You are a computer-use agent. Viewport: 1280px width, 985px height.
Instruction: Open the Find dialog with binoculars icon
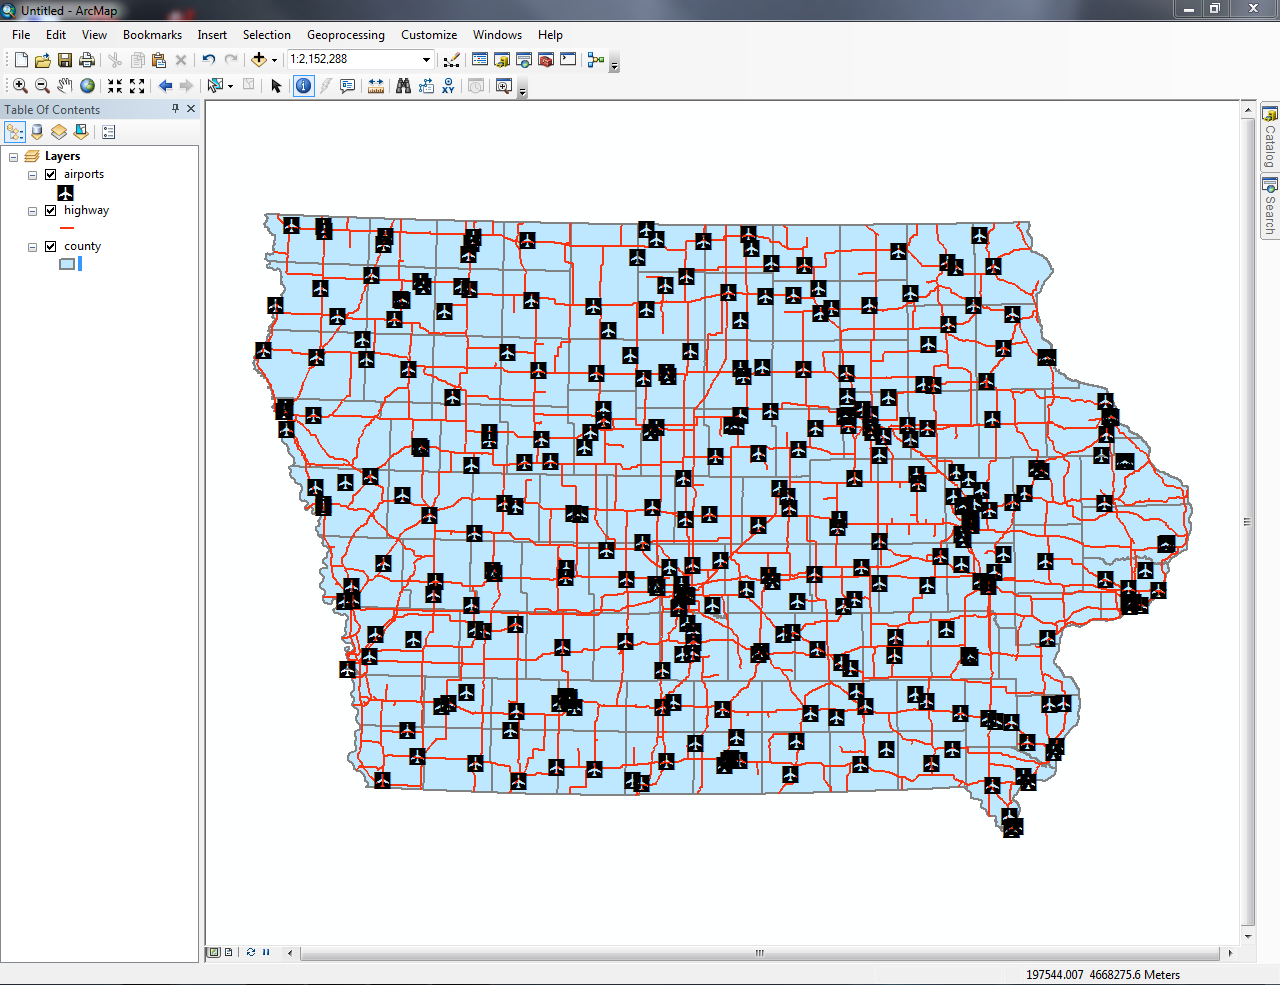tap(402, 86)
